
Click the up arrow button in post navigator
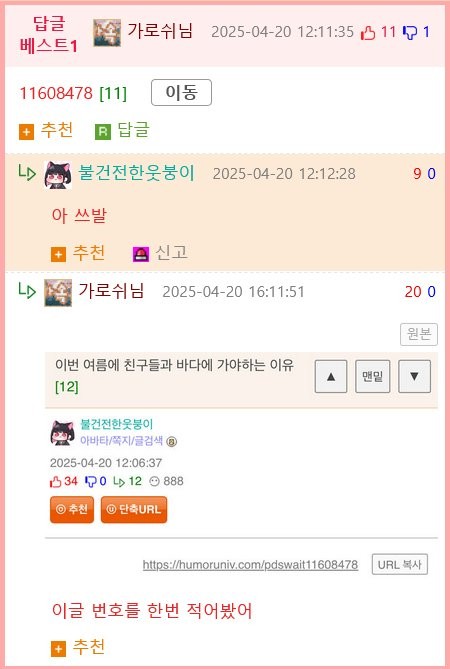click(x=331, y=376)
